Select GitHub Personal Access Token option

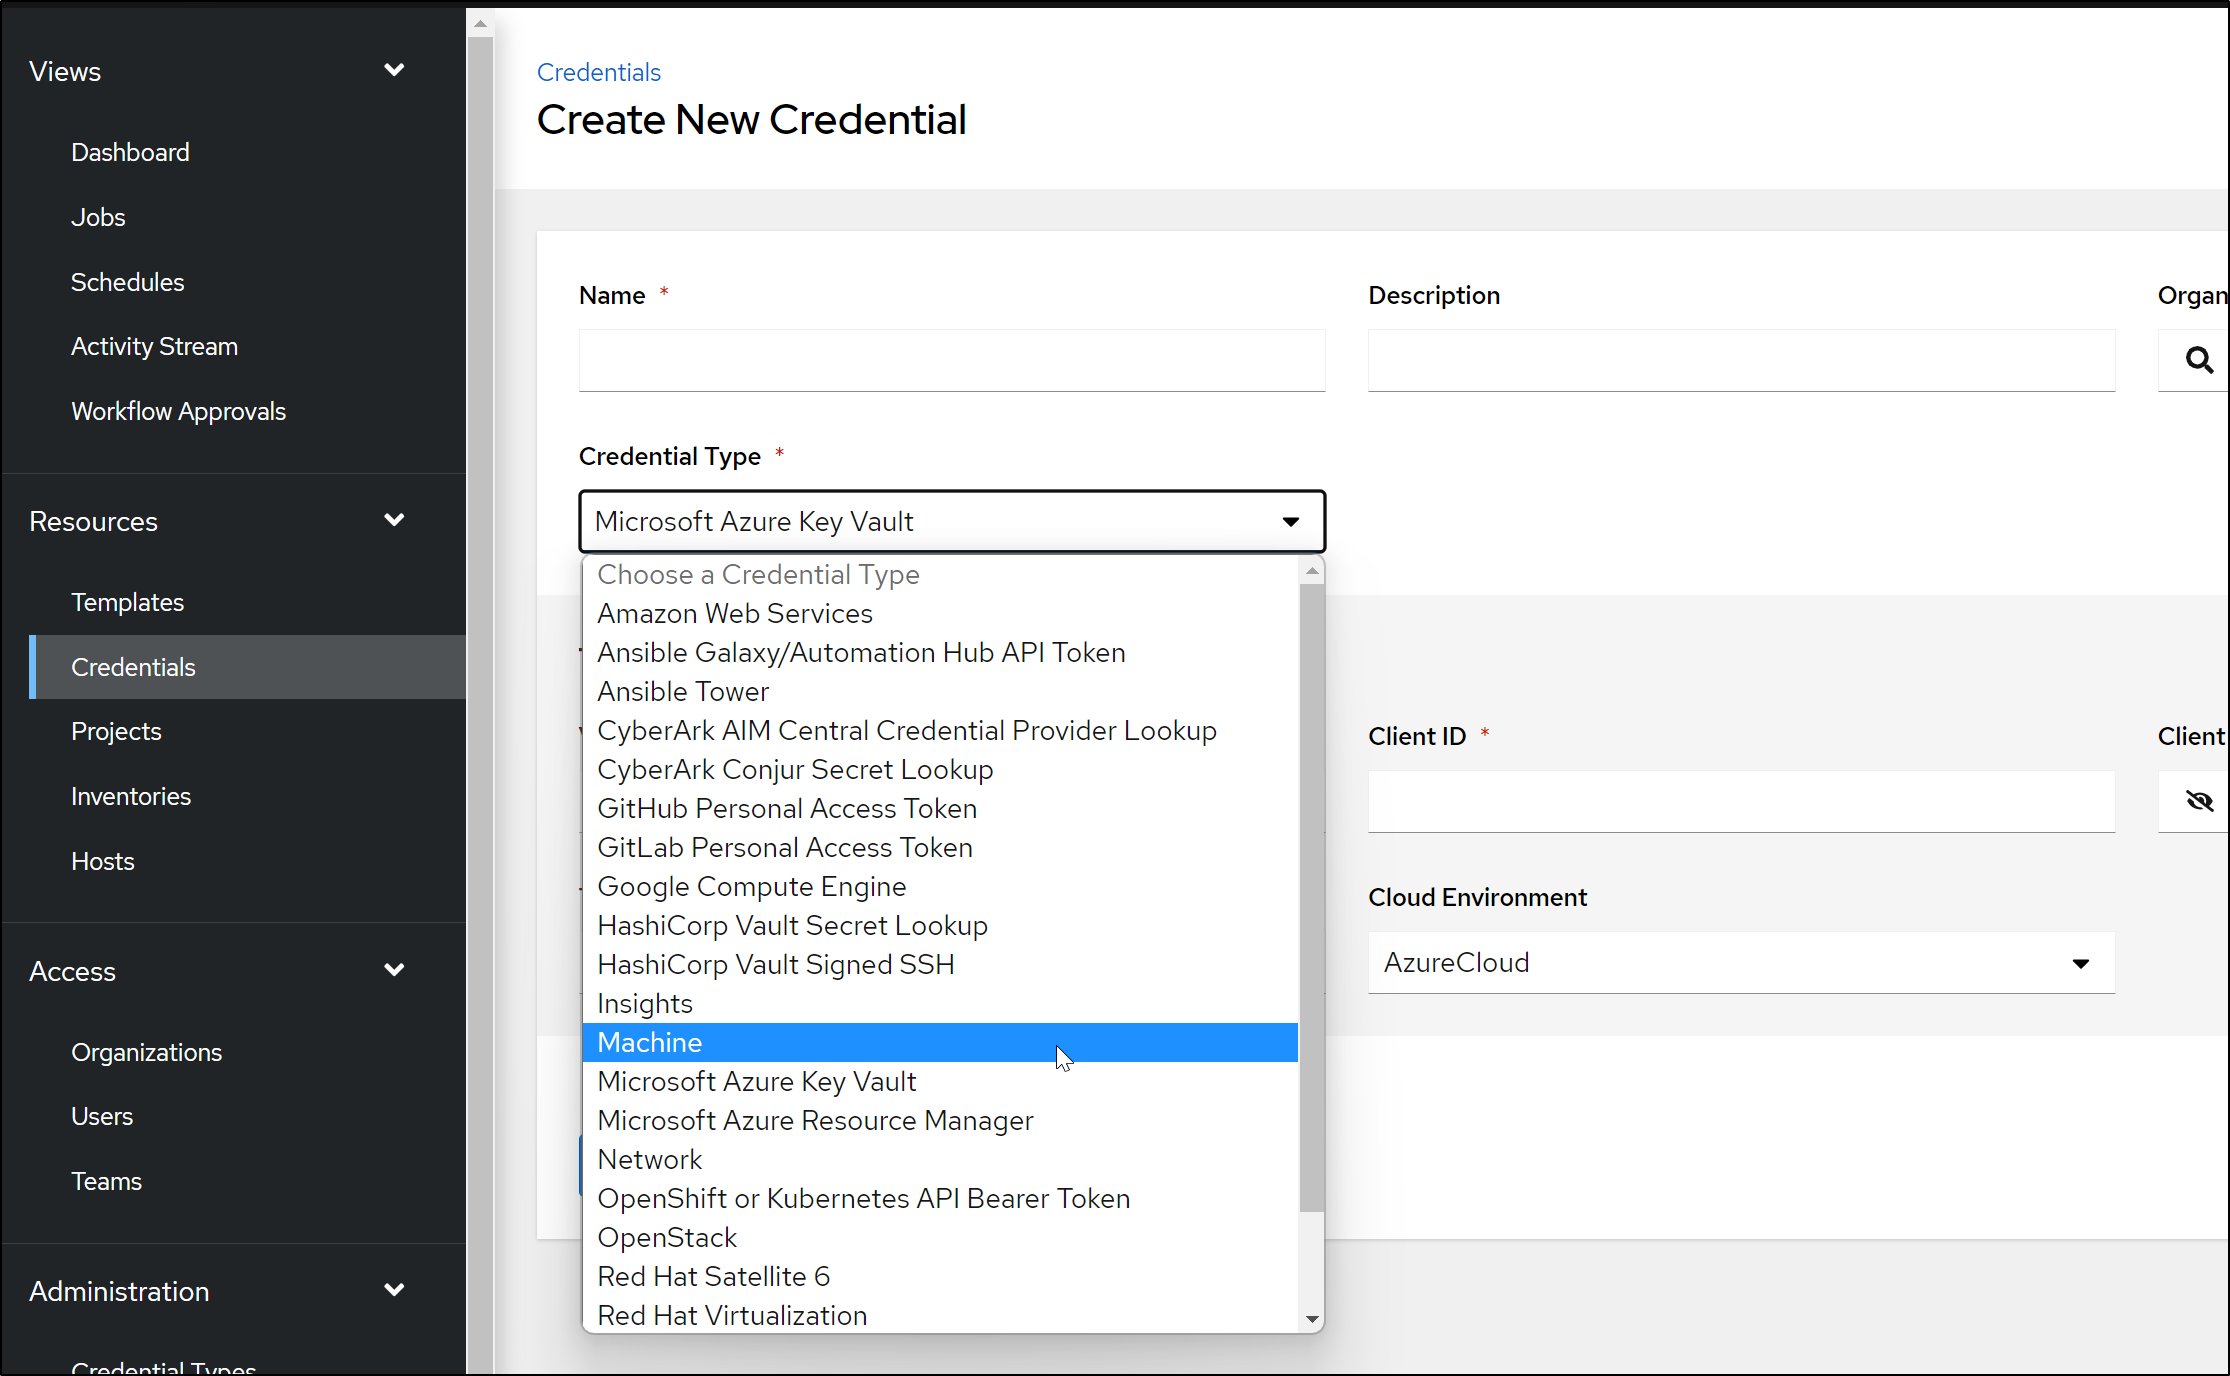click(x=940, y=808)
